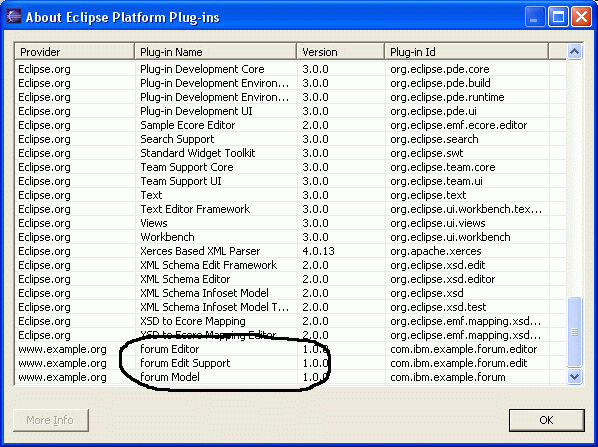Select the plug-in named Text
This screenshot has height=447, width=598.
point(290,195)
